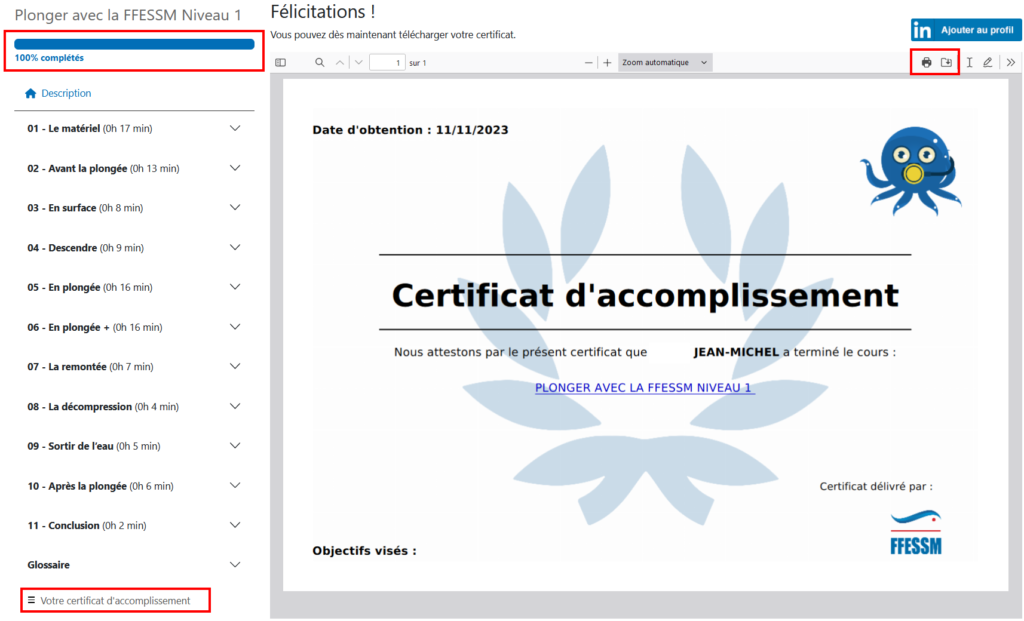The width and height of the screenshot is (1024, 621).
Task: Toggle the PDF viewer sidebar
Action: (281, 63)
